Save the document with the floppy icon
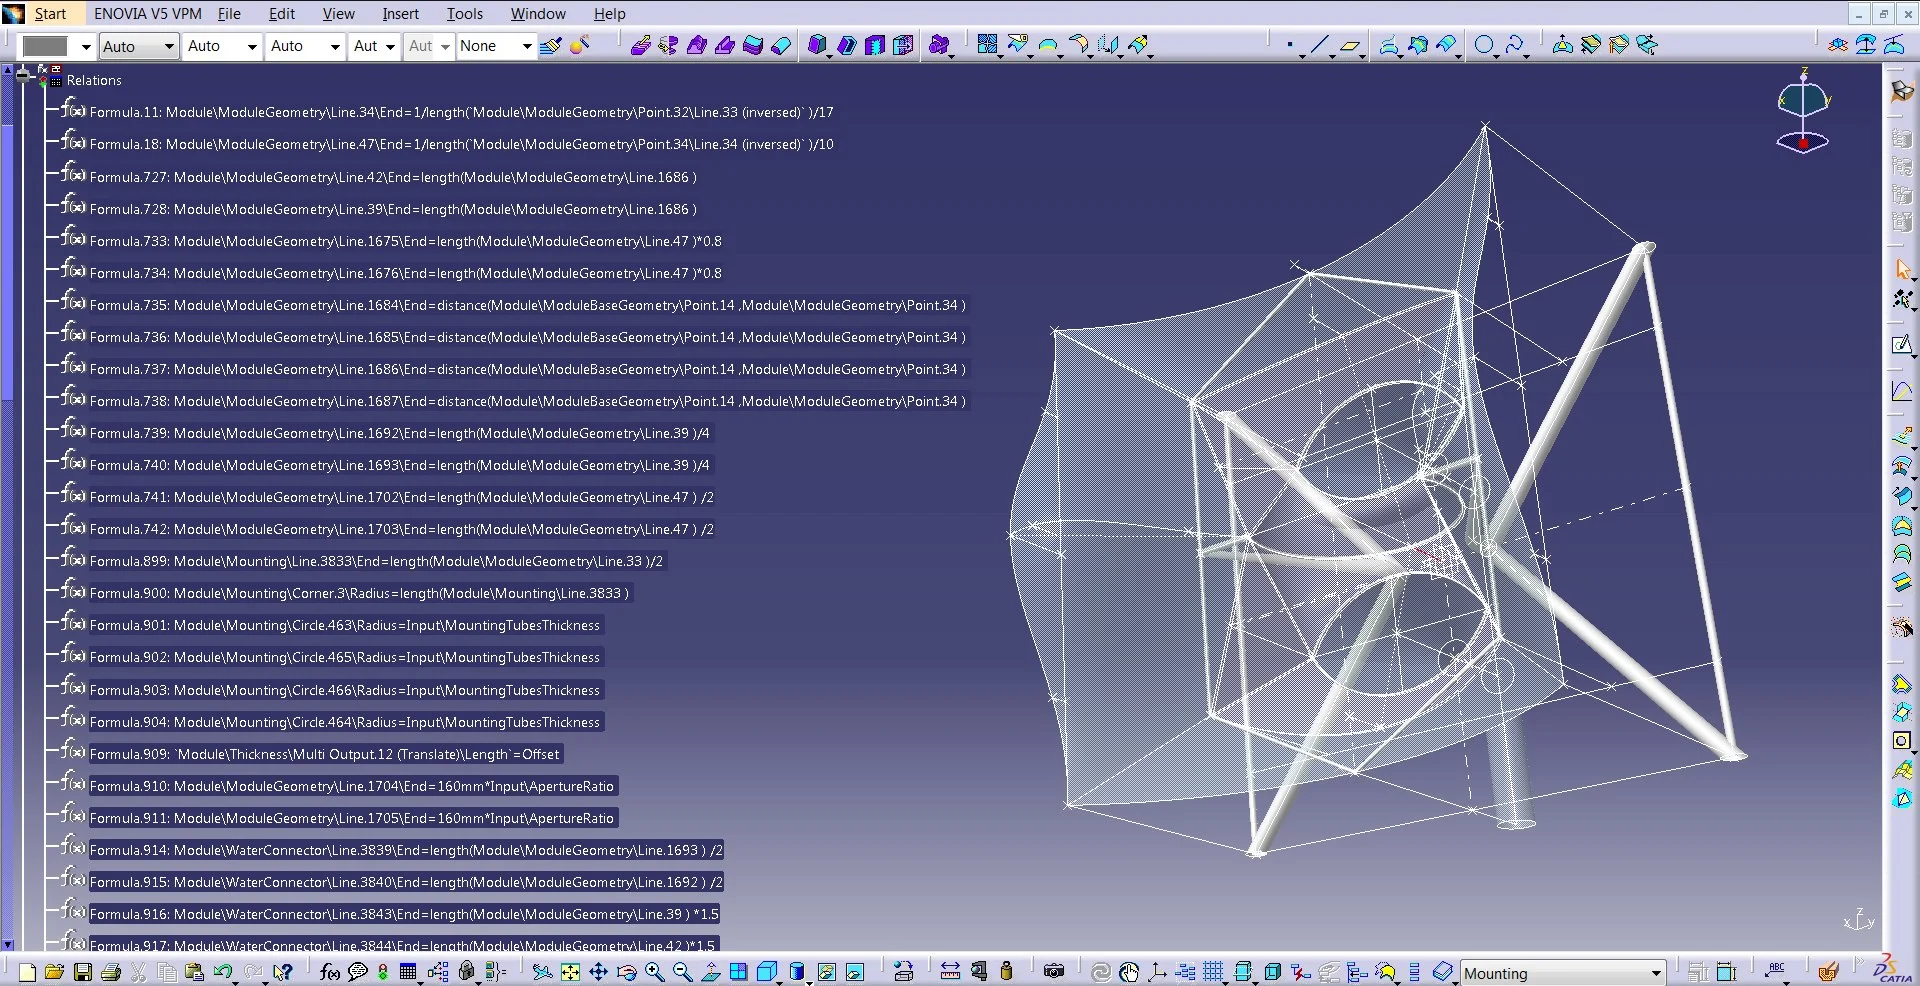This screenshot has width=1920, height=986. pos(83,972)
